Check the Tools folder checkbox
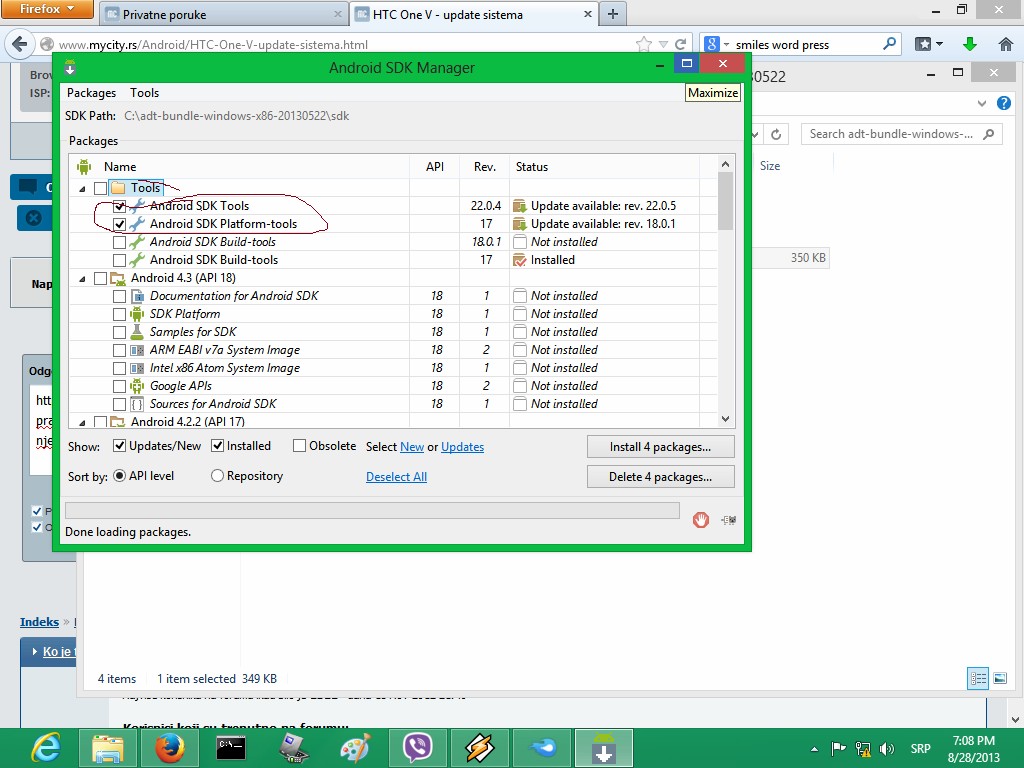This screenshot has height=768, width=1024. [x=100, y=188]
